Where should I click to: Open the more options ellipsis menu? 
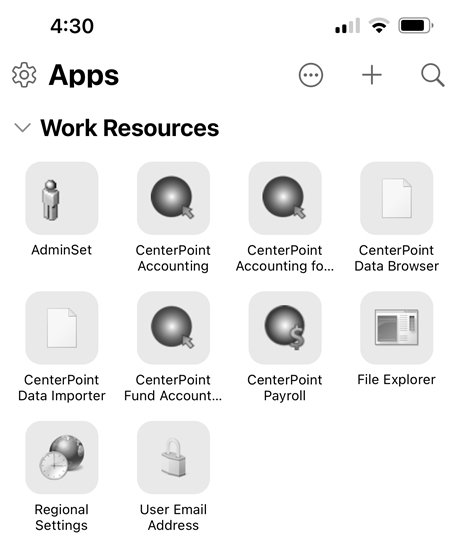[x=311, y=75]
